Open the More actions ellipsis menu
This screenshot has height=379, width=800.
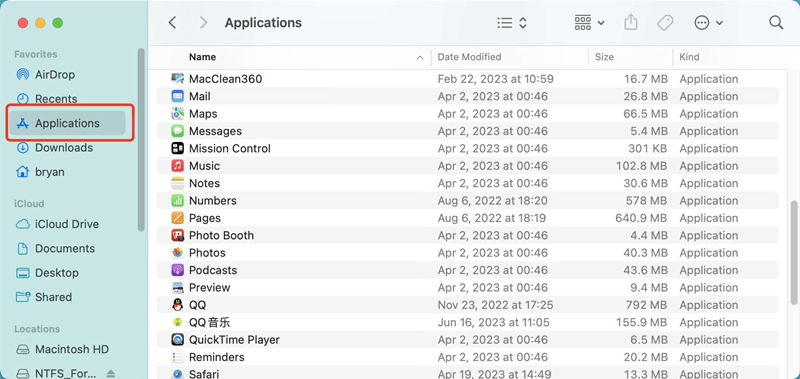(708, 23)
